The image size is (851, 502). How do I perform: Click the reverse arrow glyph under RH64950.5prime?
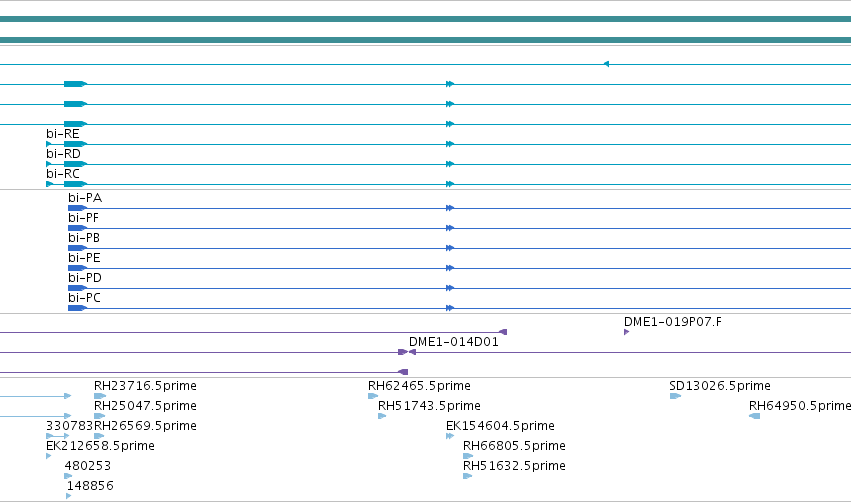[754, 416]
